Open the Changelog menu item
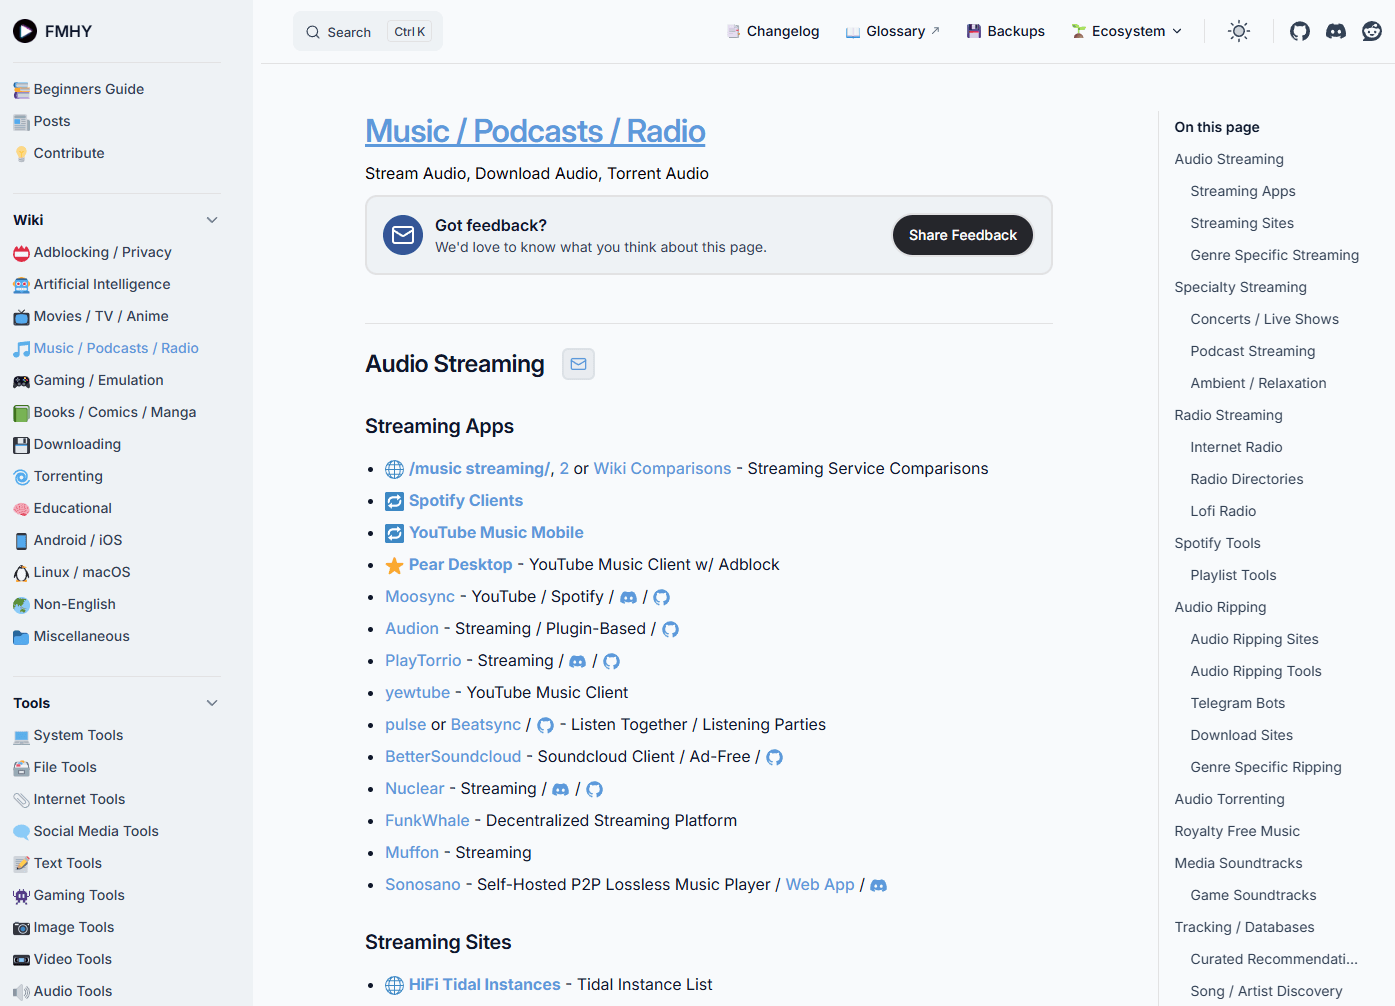Screen dimensions: 1395x1006 [x=773, y=31]
